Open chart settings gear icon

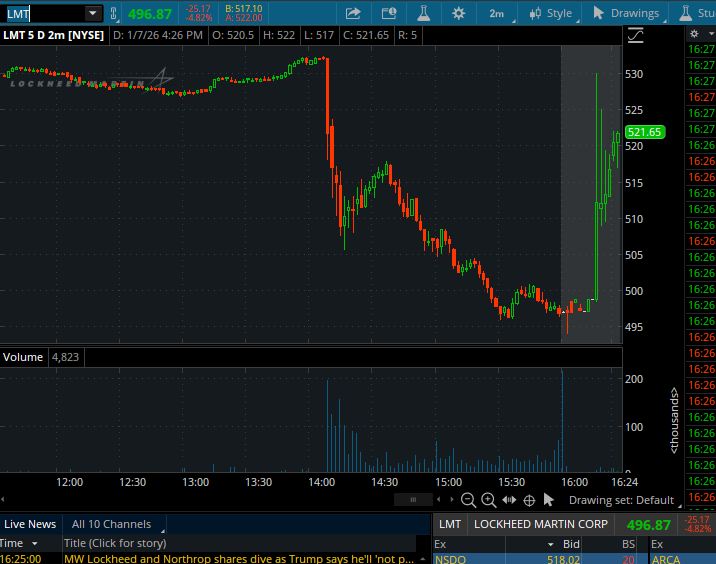pos(458,13)
